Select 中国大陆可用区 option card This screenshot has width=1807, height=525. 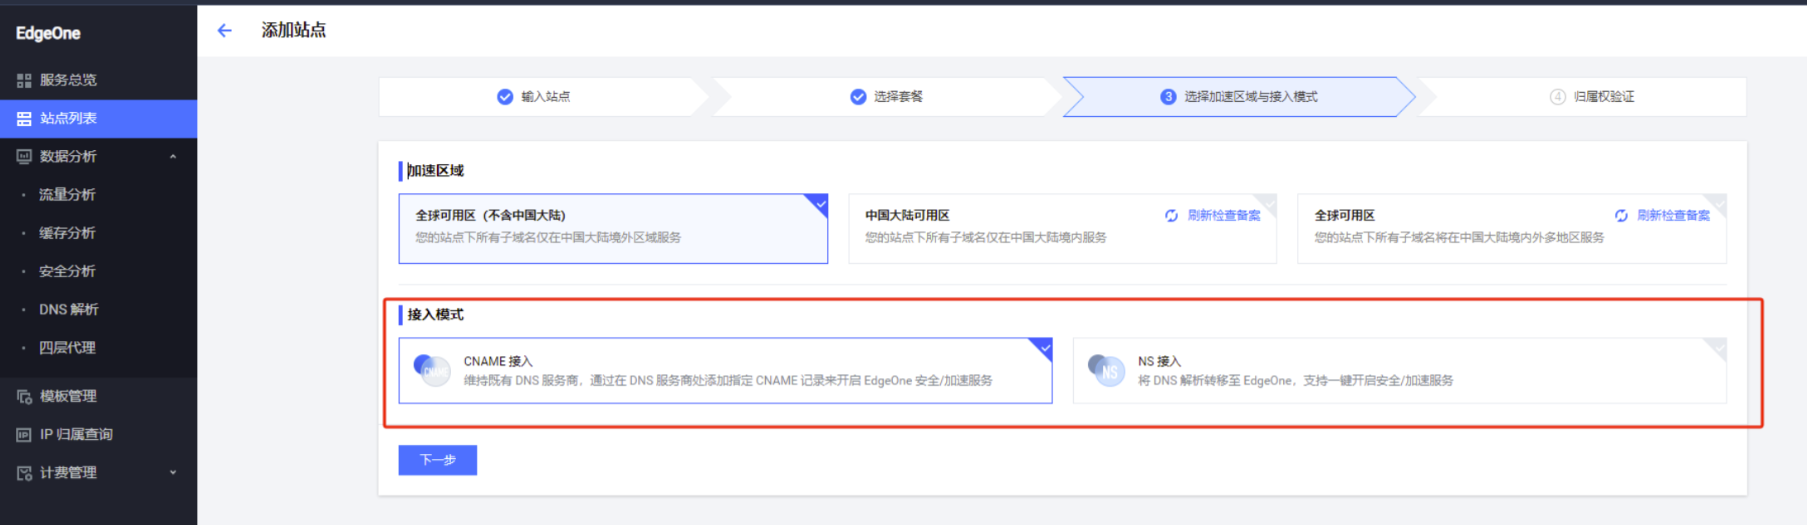tap(1062, 228)
